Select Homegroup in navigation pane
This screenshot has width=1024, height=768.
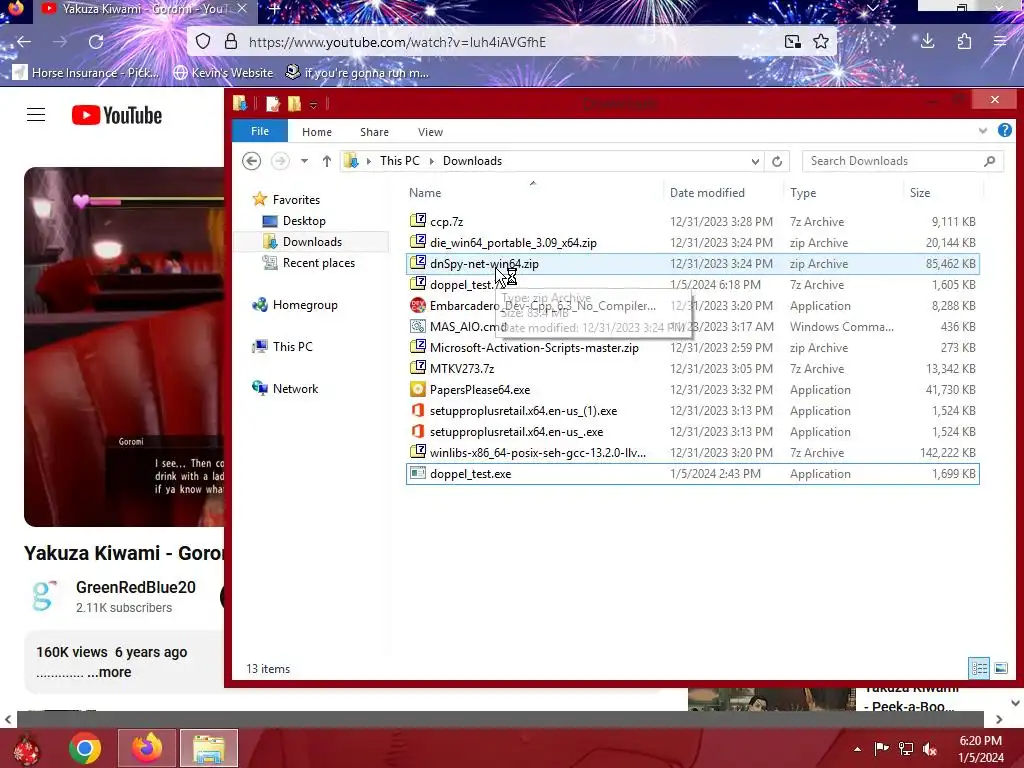[x=305, y=304]
